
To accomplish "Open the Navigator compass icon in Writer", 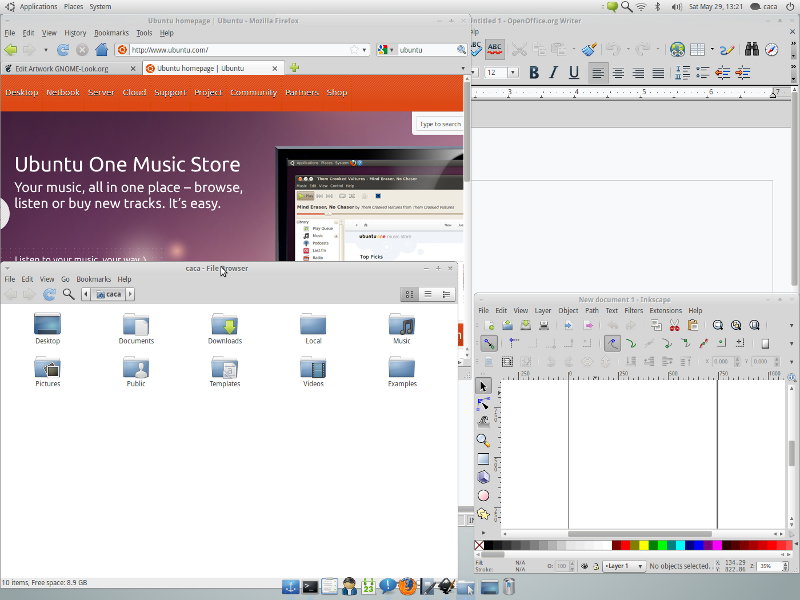I will pos(771,49).
